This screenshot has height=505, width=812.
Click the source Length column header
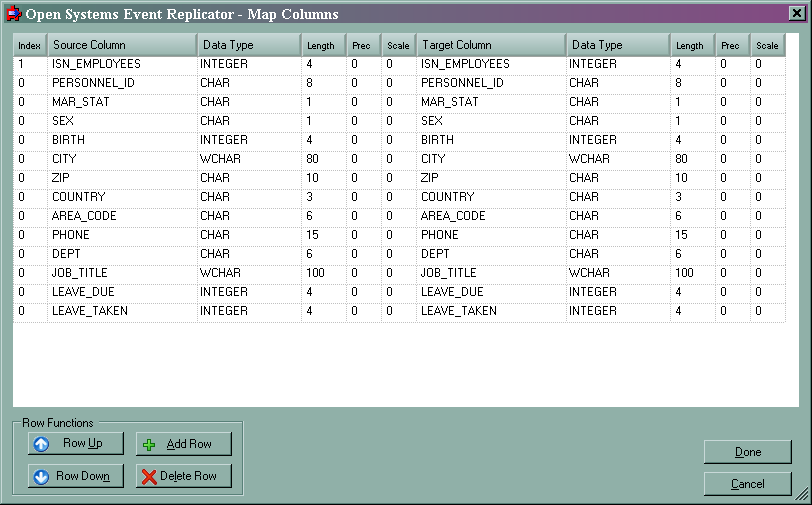pos(324,45)
